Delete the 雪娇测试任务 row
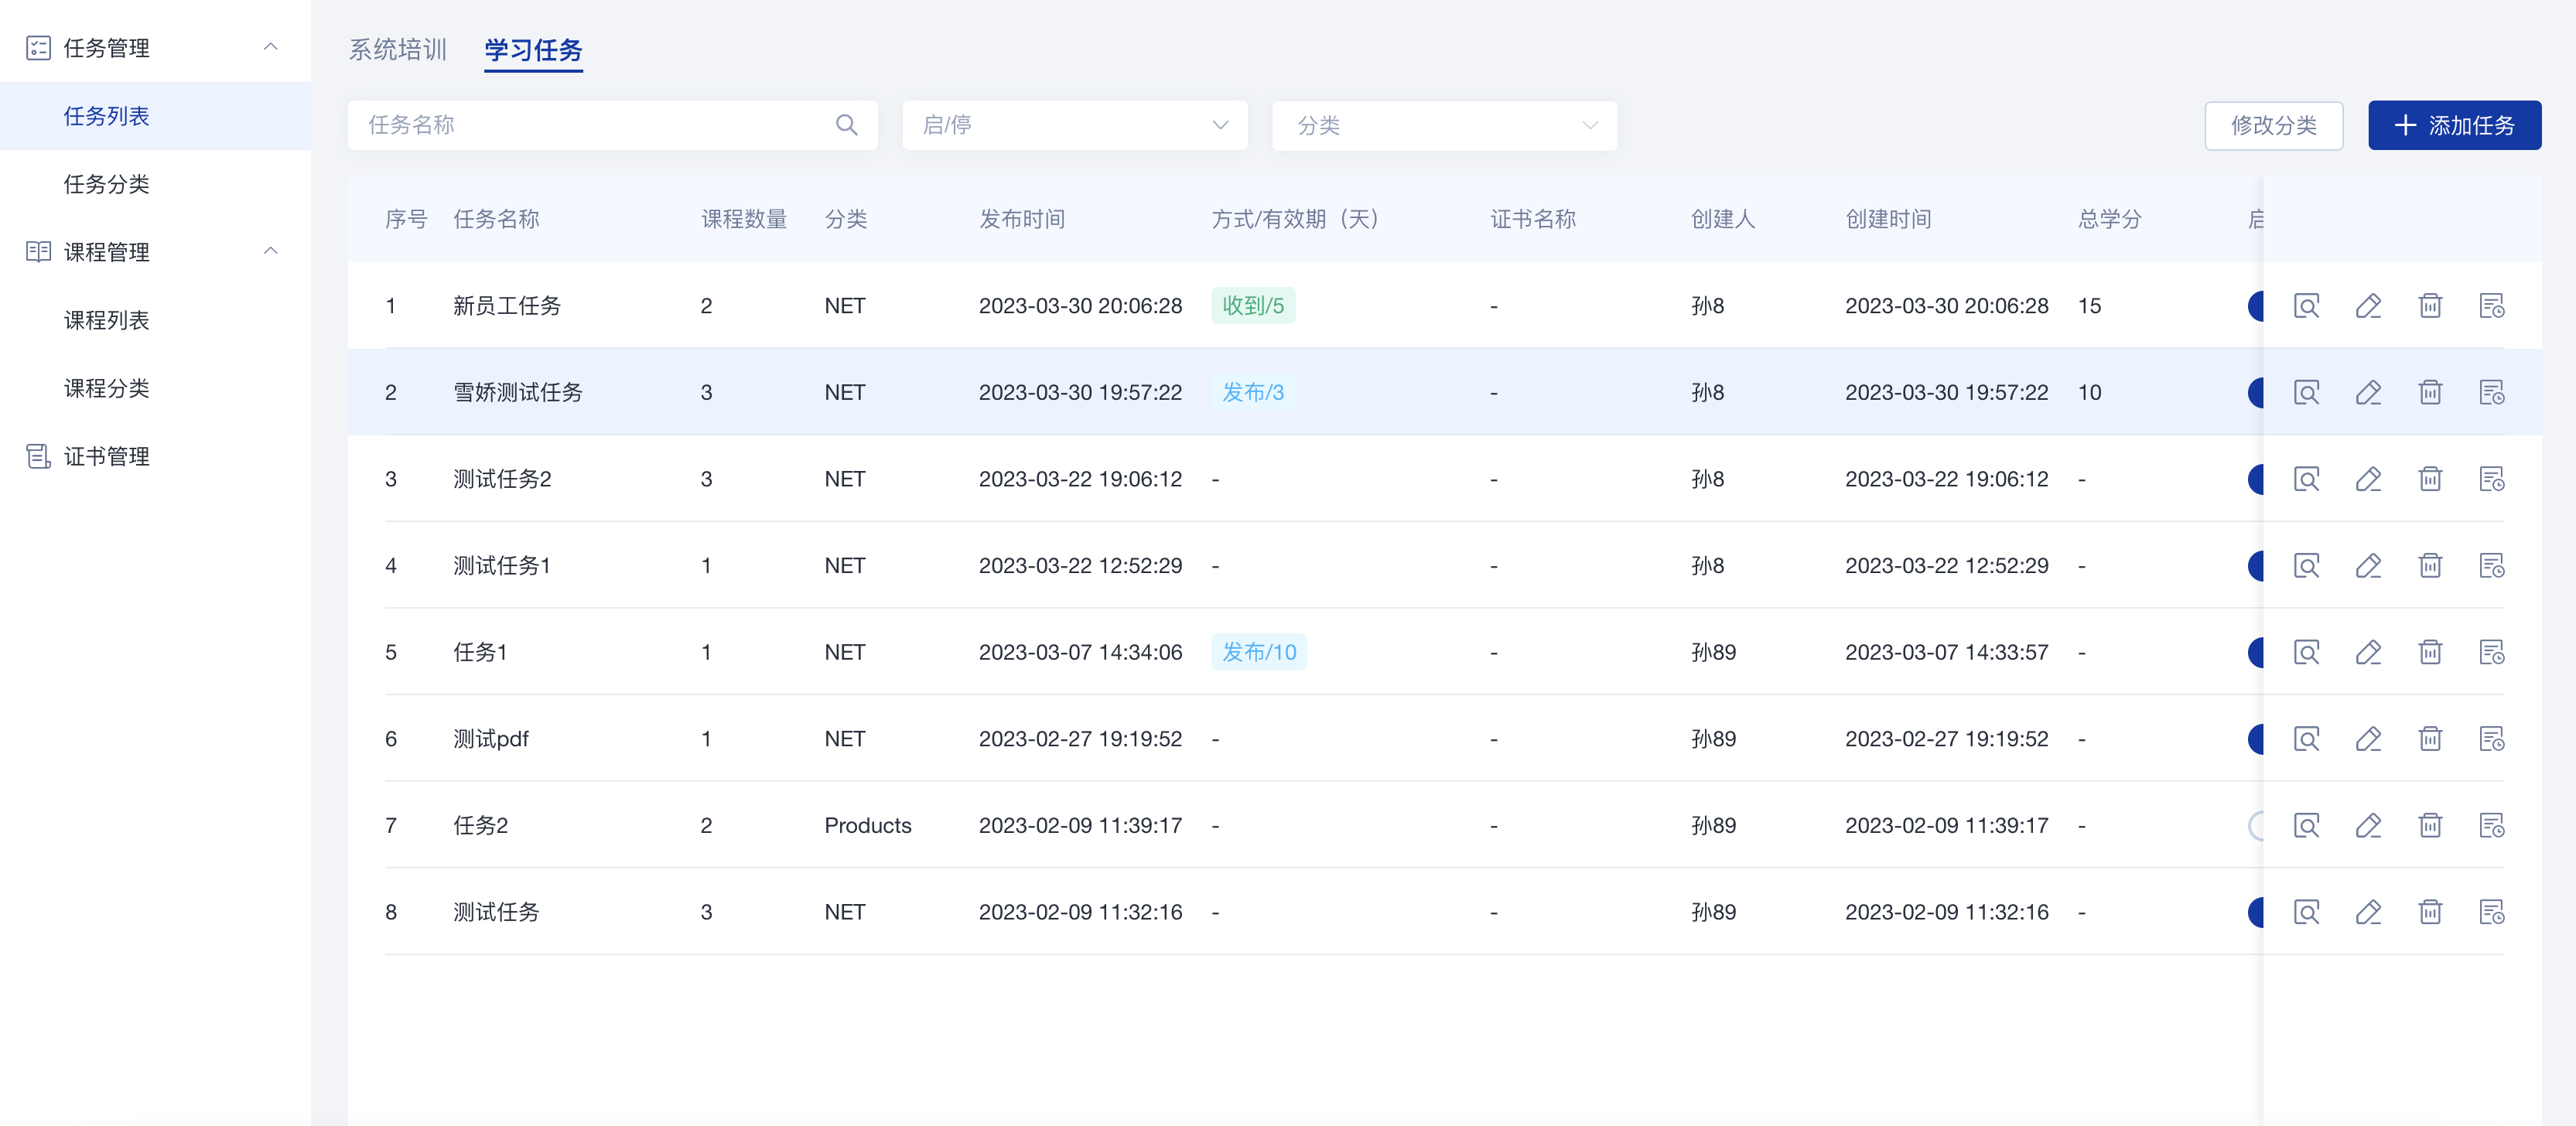Image resolution: width=2576 pixels, height=1126 pixels. click(x=2430, y=392)
